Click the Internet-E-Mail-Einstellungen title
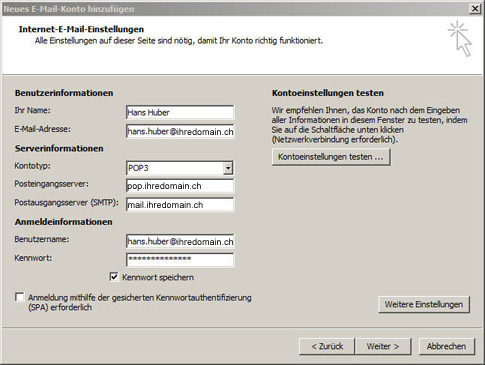Screen dimensions: 485x365 point(81,29)
